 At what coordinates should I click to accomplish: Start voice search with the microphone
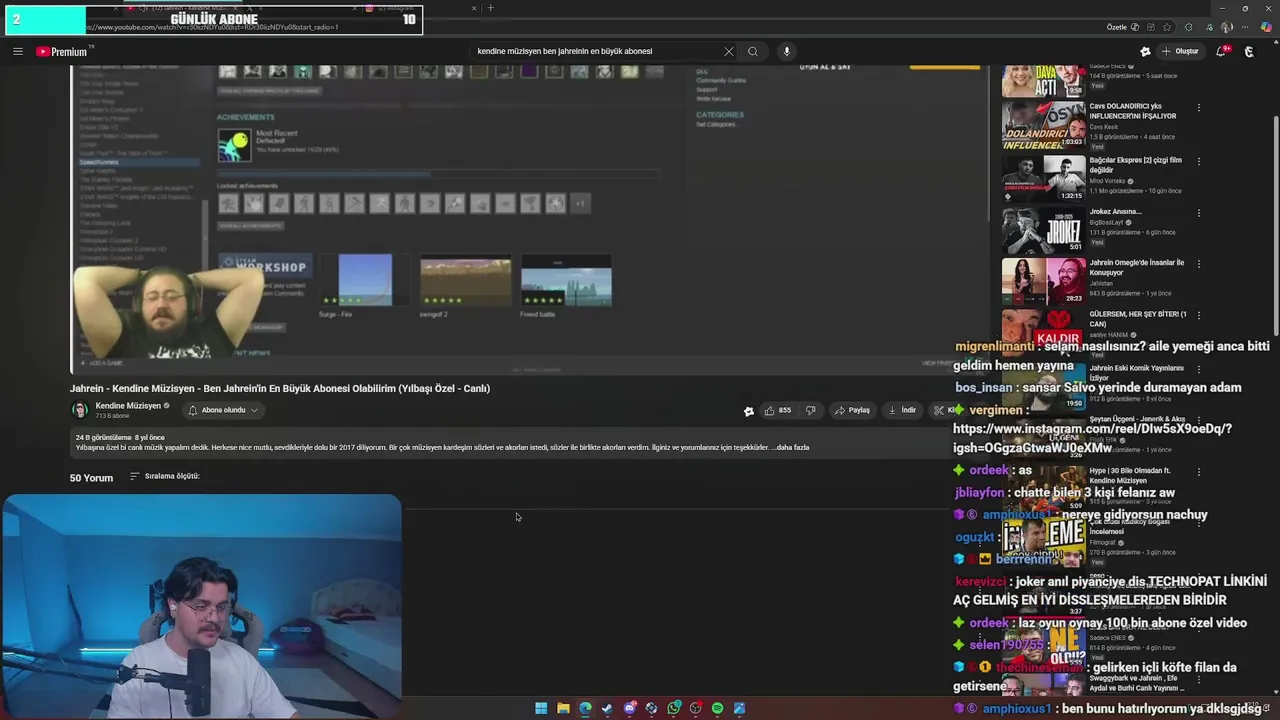coord(787,51)
